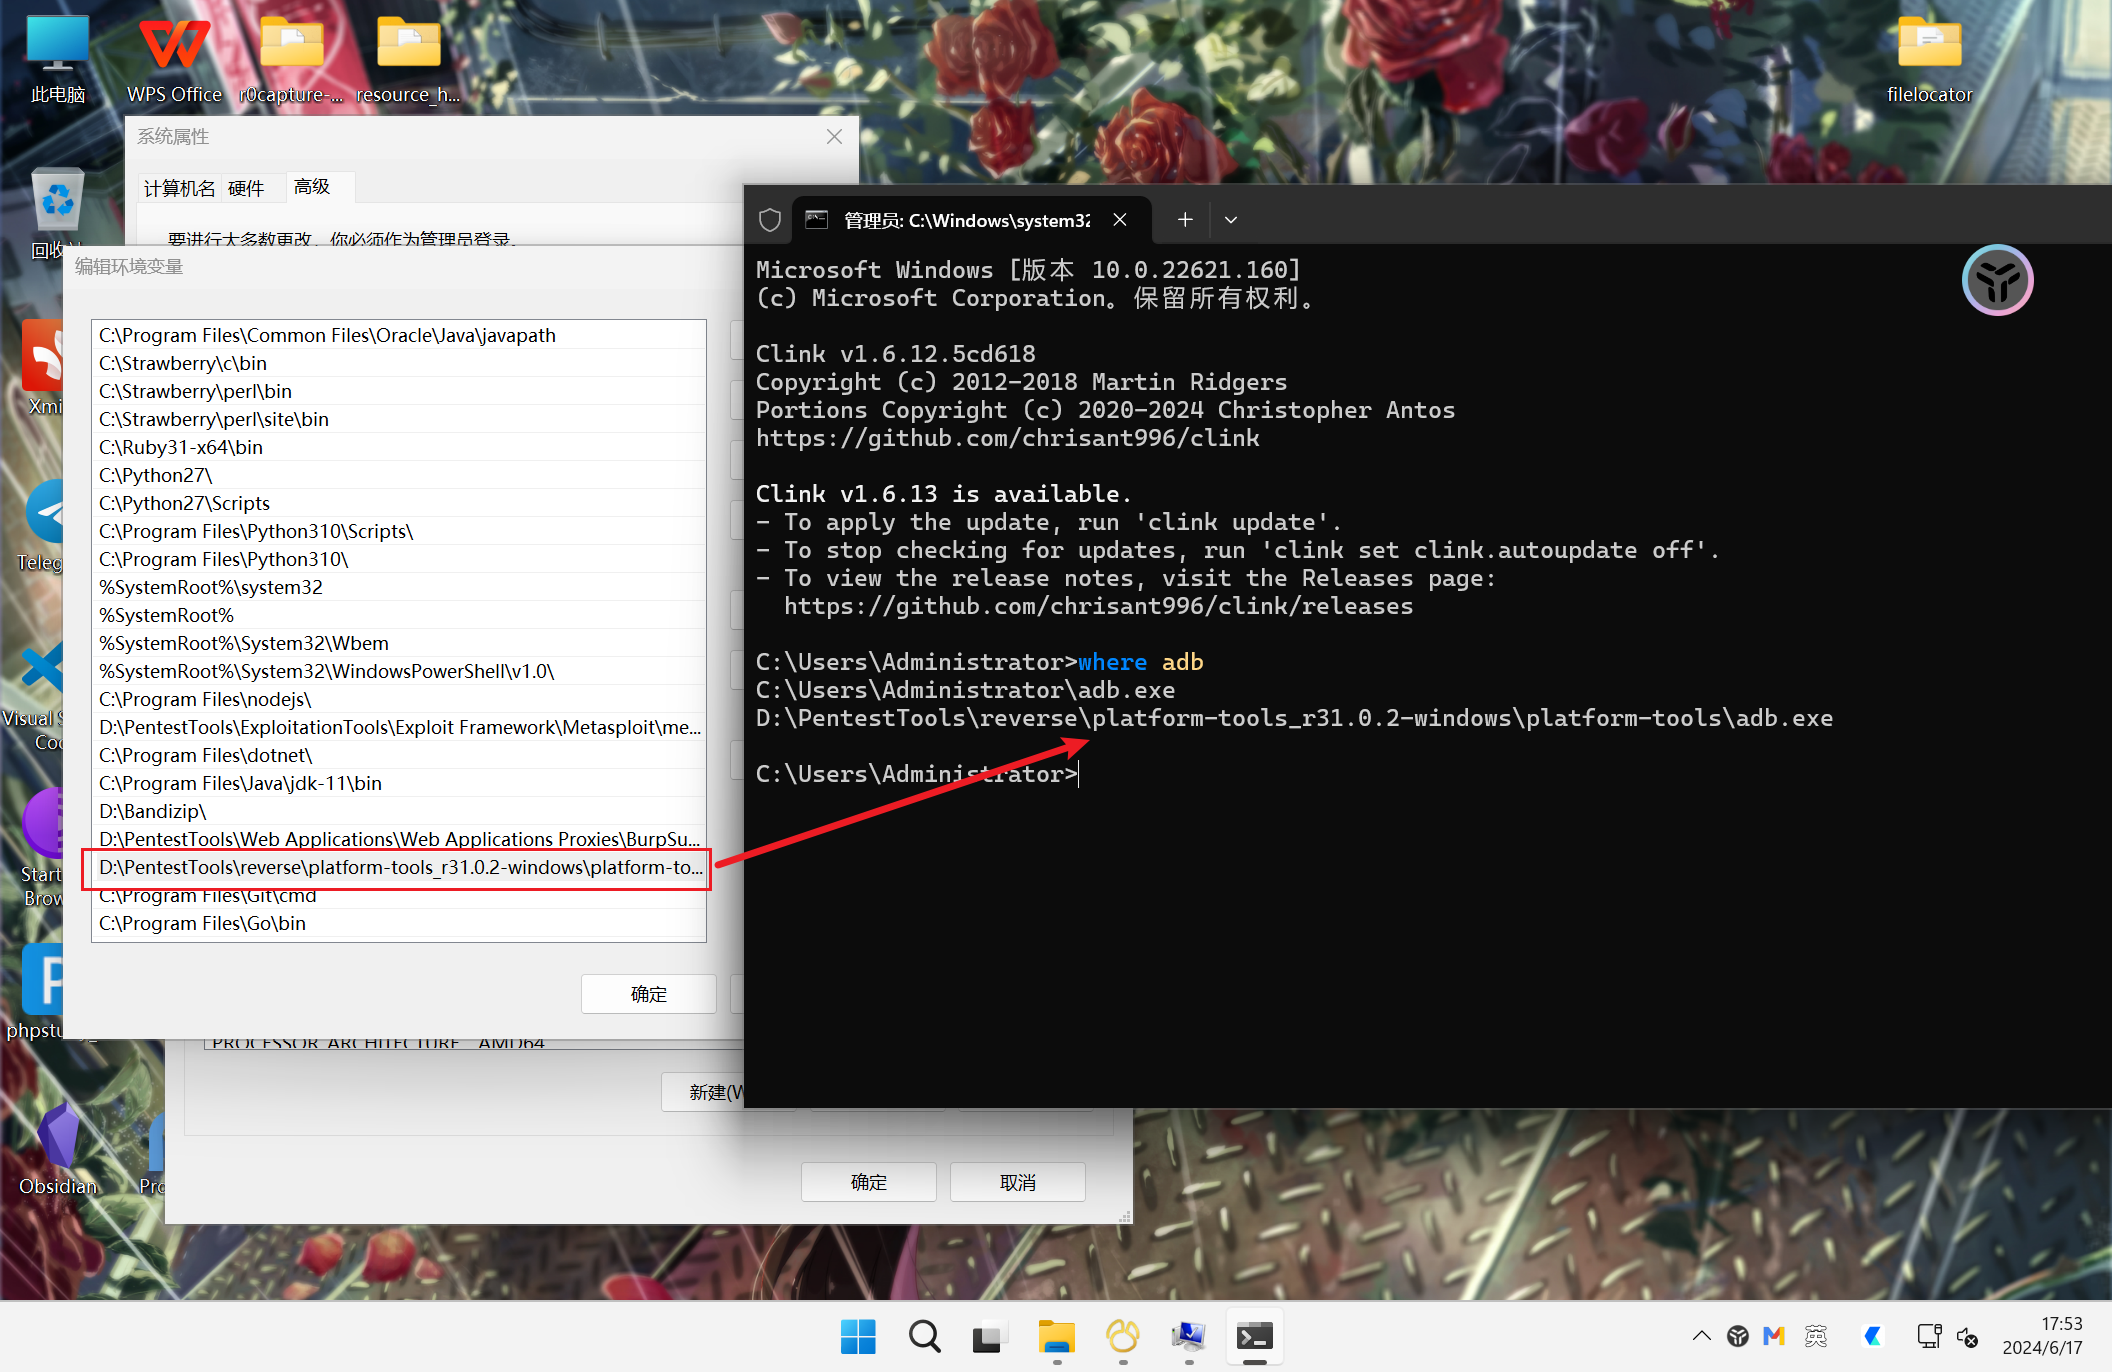Select path entry D:\Bandizip\
The width and height of the screenshot is (2112, 1372).
click(398, 811)
